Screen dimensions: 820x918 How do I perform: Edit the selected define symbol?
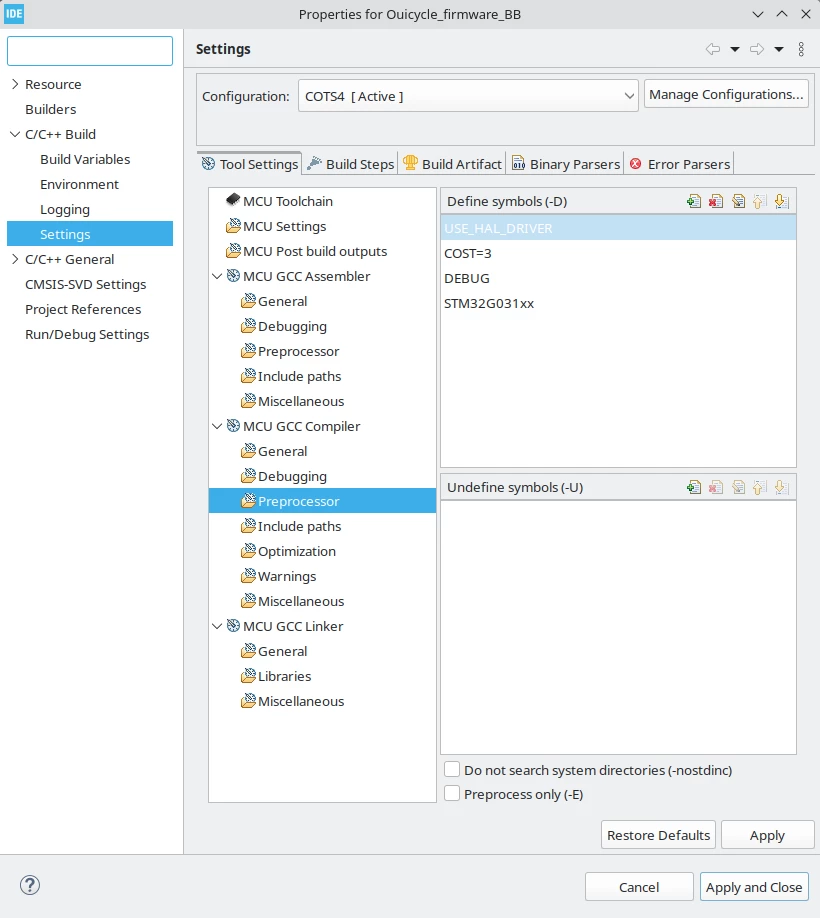(x=738, y=201)
